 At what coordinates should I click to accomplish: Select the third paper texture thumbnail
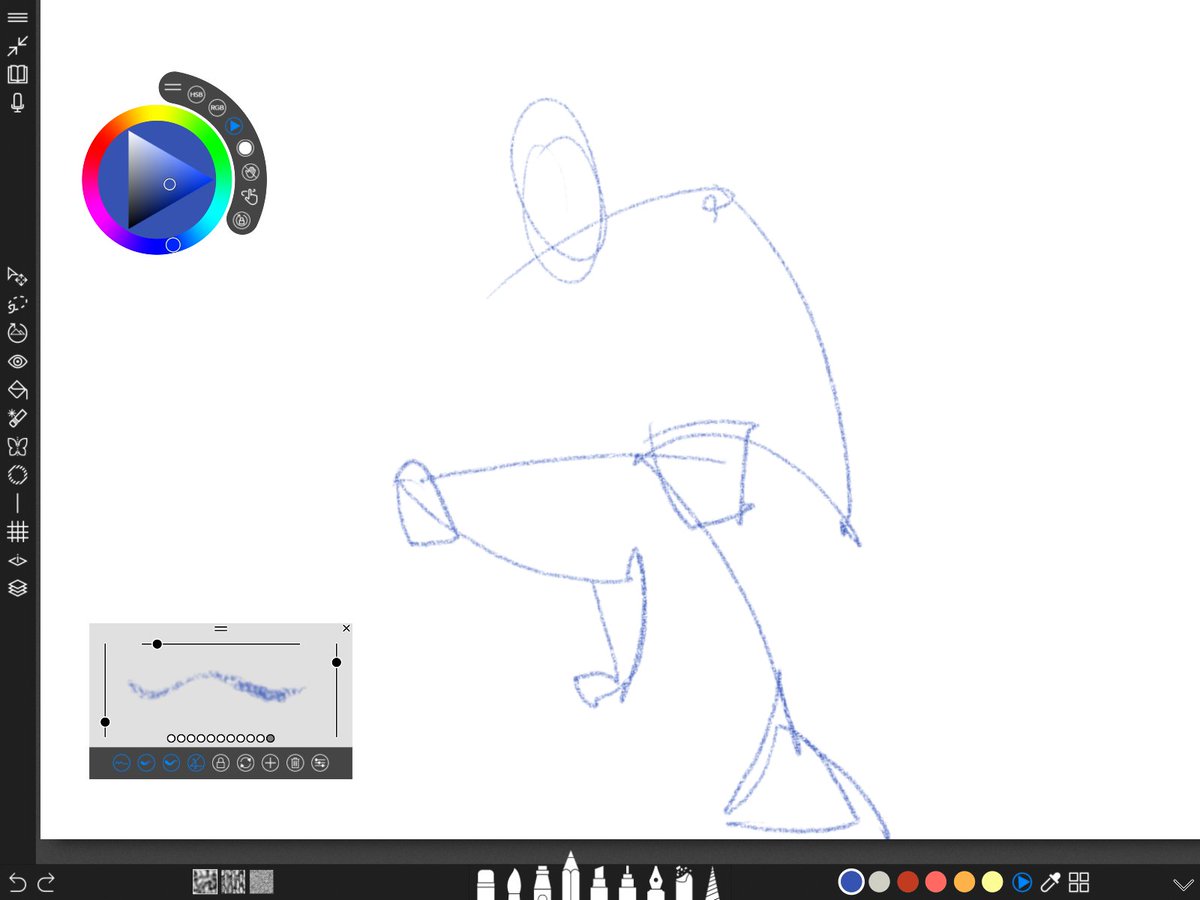[x=261, y=881]
